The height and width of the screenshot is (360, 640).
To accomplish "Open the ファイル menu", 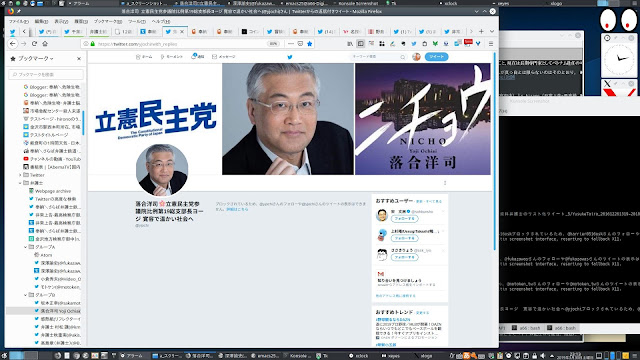I will tap(19, 21).
